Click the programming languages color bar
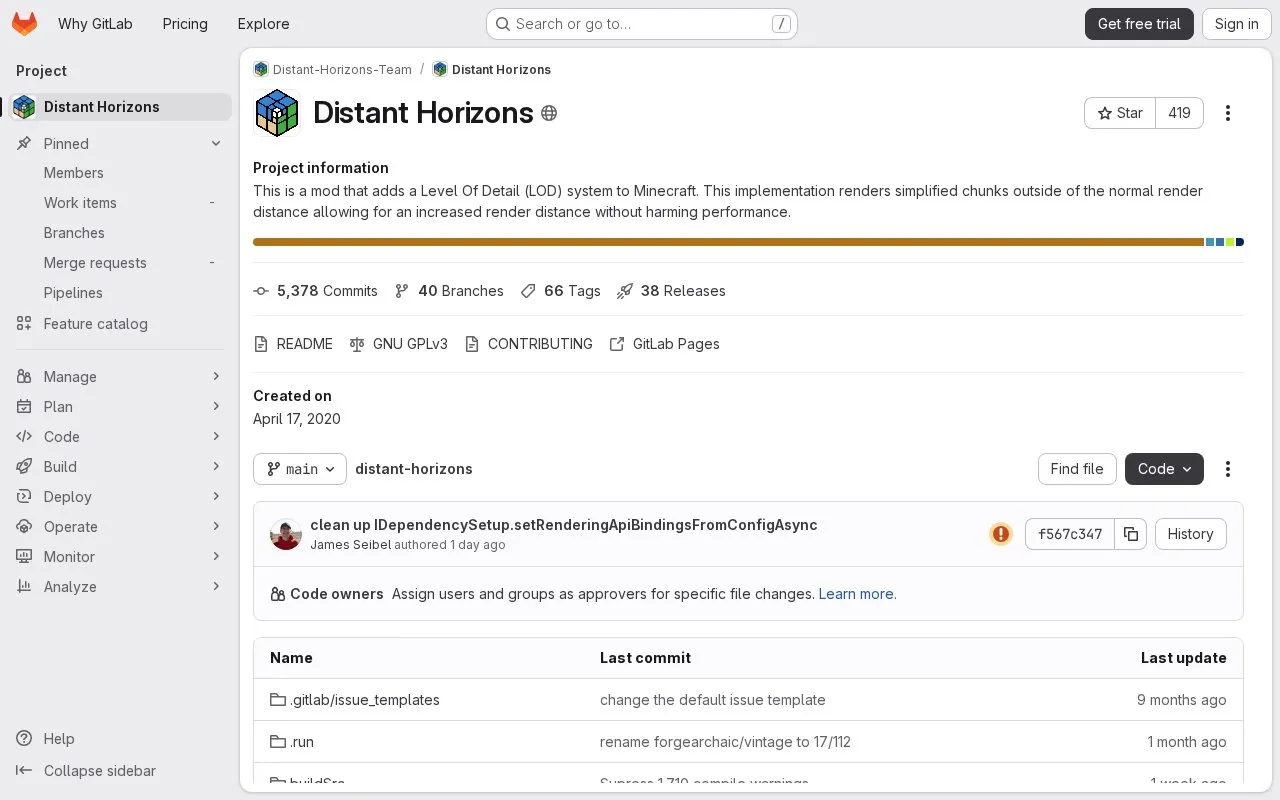1280x800 pixels. coord(748,242)
